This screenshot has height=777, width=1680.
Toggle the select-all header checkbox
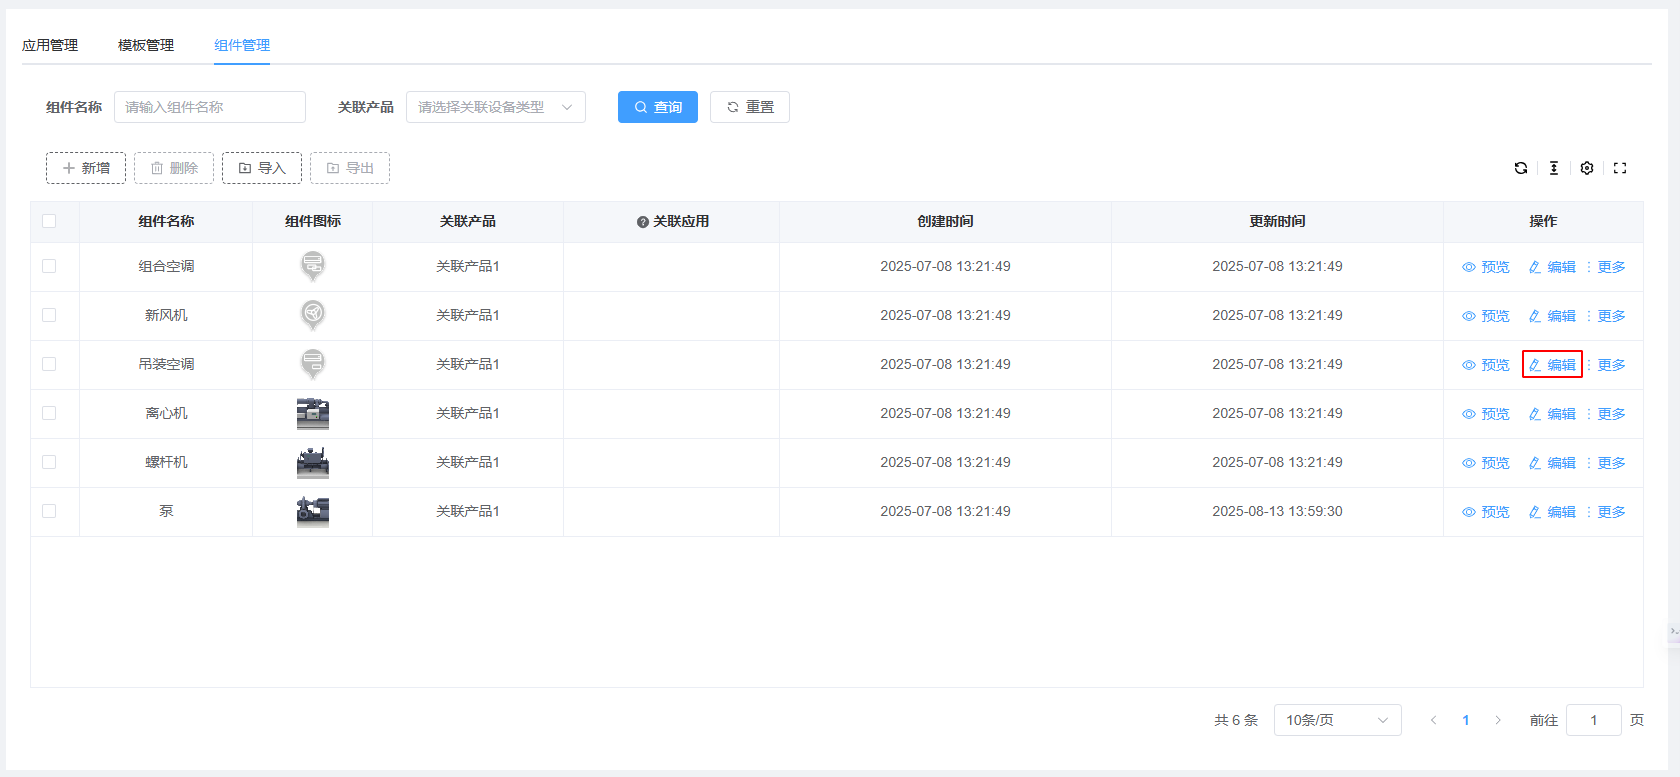tap(49, 221)
